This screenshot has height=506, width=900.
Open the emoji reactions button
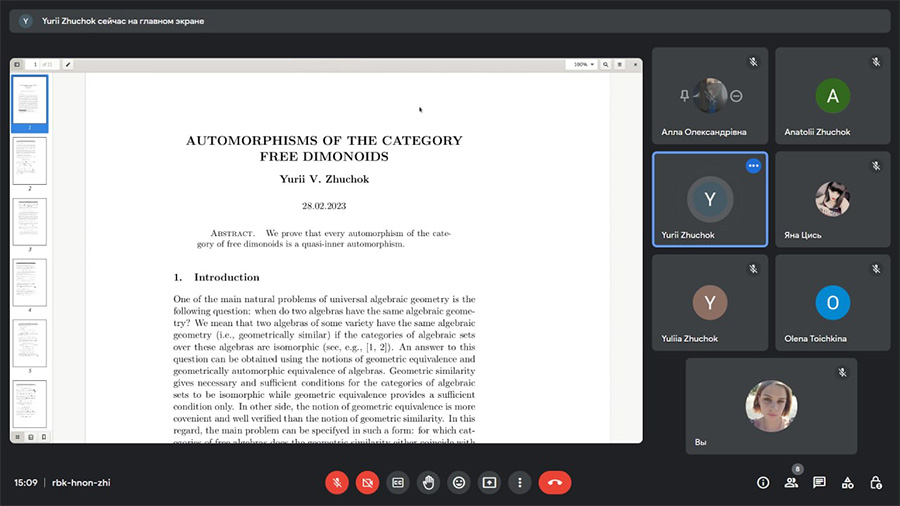tap(459, 482)
